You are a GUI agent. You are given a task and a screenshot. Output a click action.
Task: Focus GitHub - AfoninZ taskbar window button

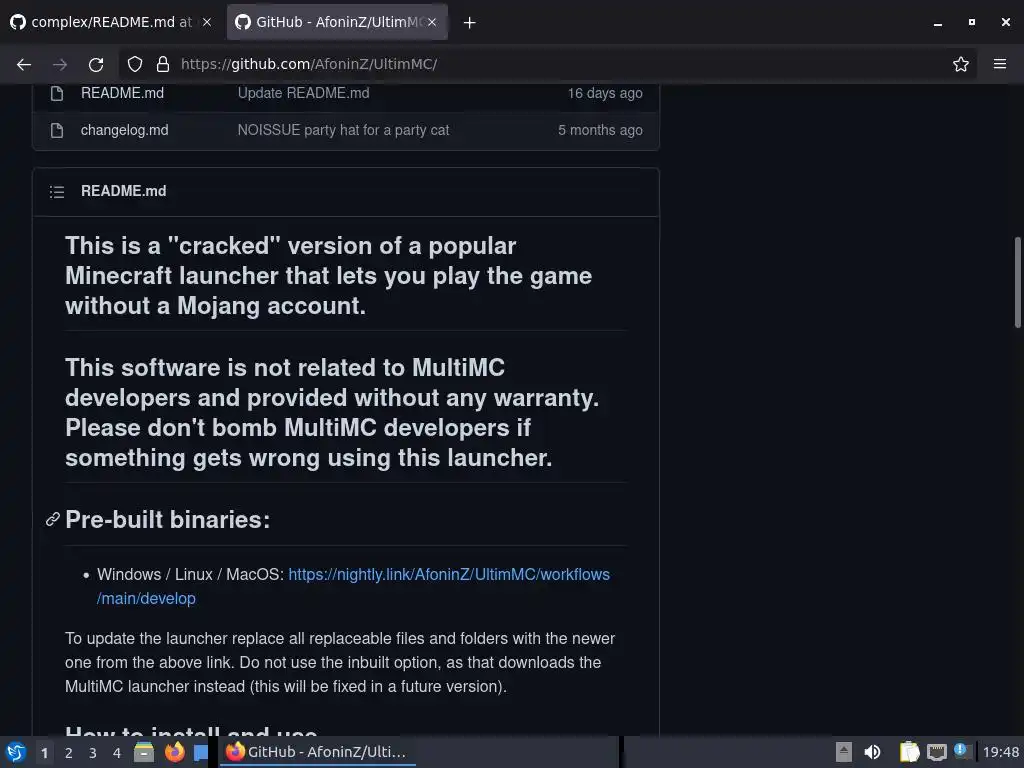[x=317, y=752]
